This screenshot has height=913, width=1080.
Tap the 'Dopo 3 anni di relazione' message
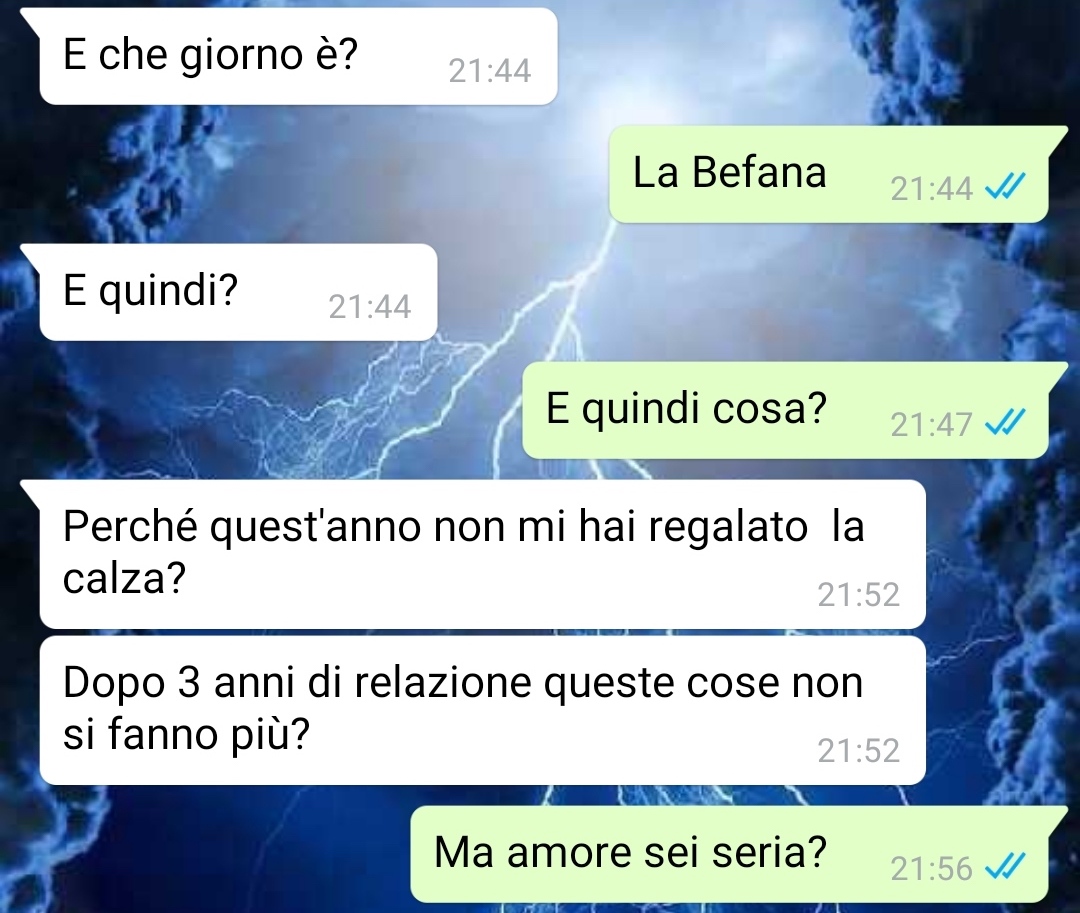coord(482,710)
